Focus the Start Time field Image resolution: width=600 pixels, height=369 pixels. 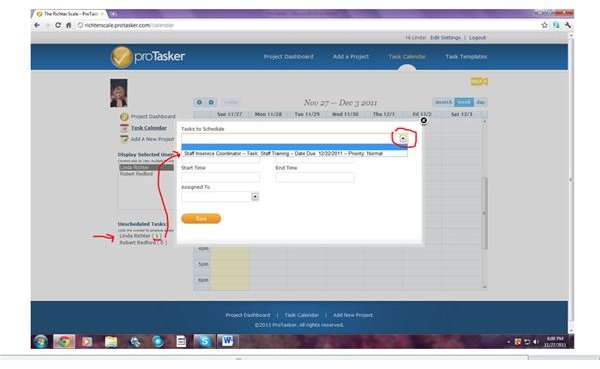point(220,177)
